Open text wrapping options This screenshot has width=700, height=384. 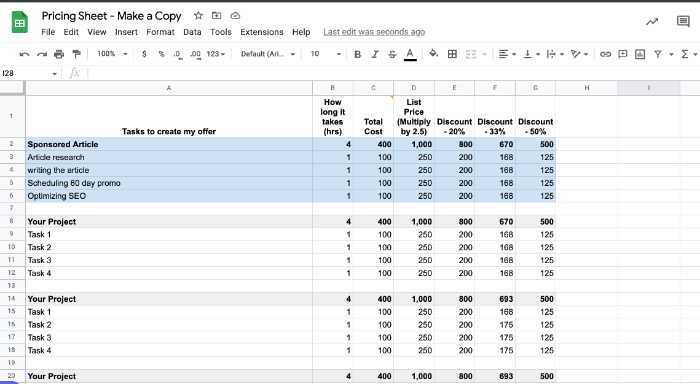click(555, 54)
